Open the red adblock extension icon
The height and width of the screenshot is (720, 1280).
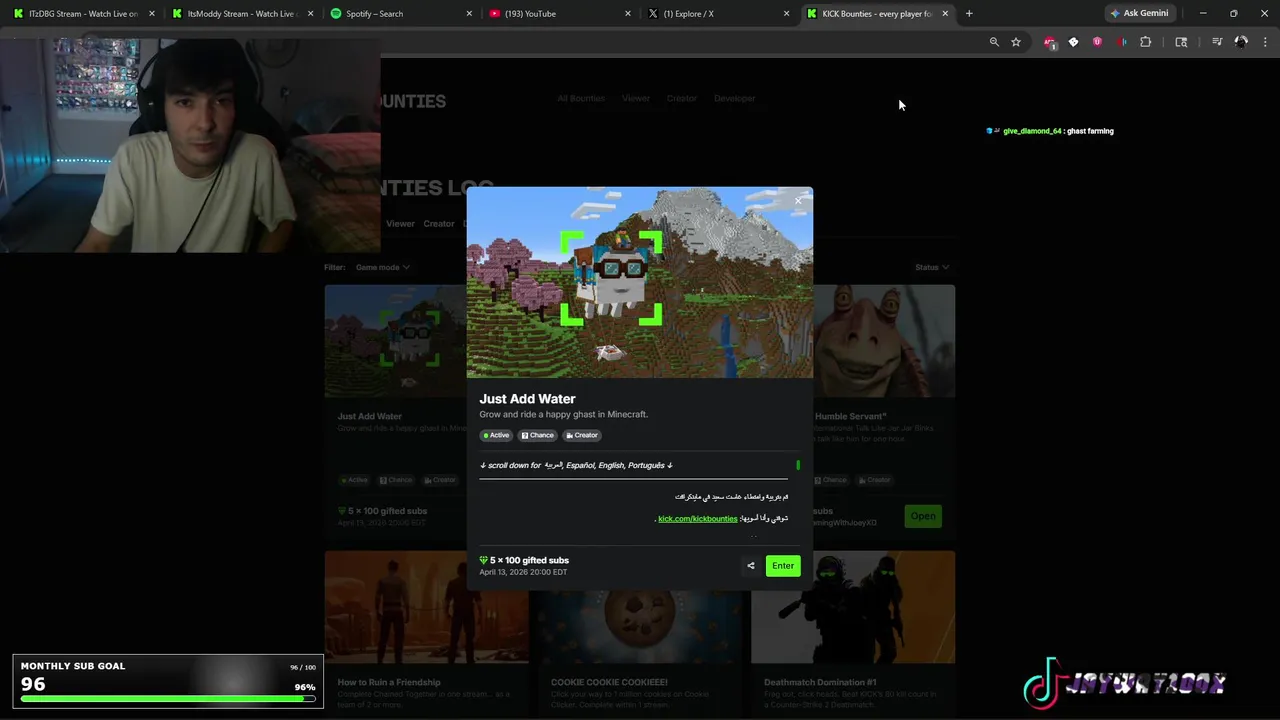point(1049,42)
